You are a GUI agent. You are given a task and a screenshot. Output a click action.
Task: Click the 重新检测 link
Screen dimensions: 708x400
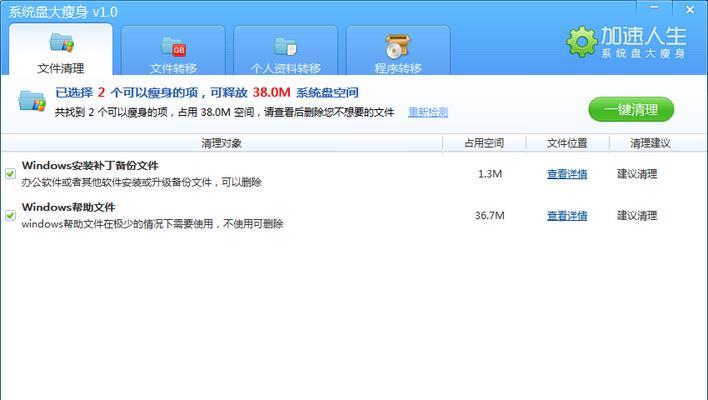pos(428,113)
